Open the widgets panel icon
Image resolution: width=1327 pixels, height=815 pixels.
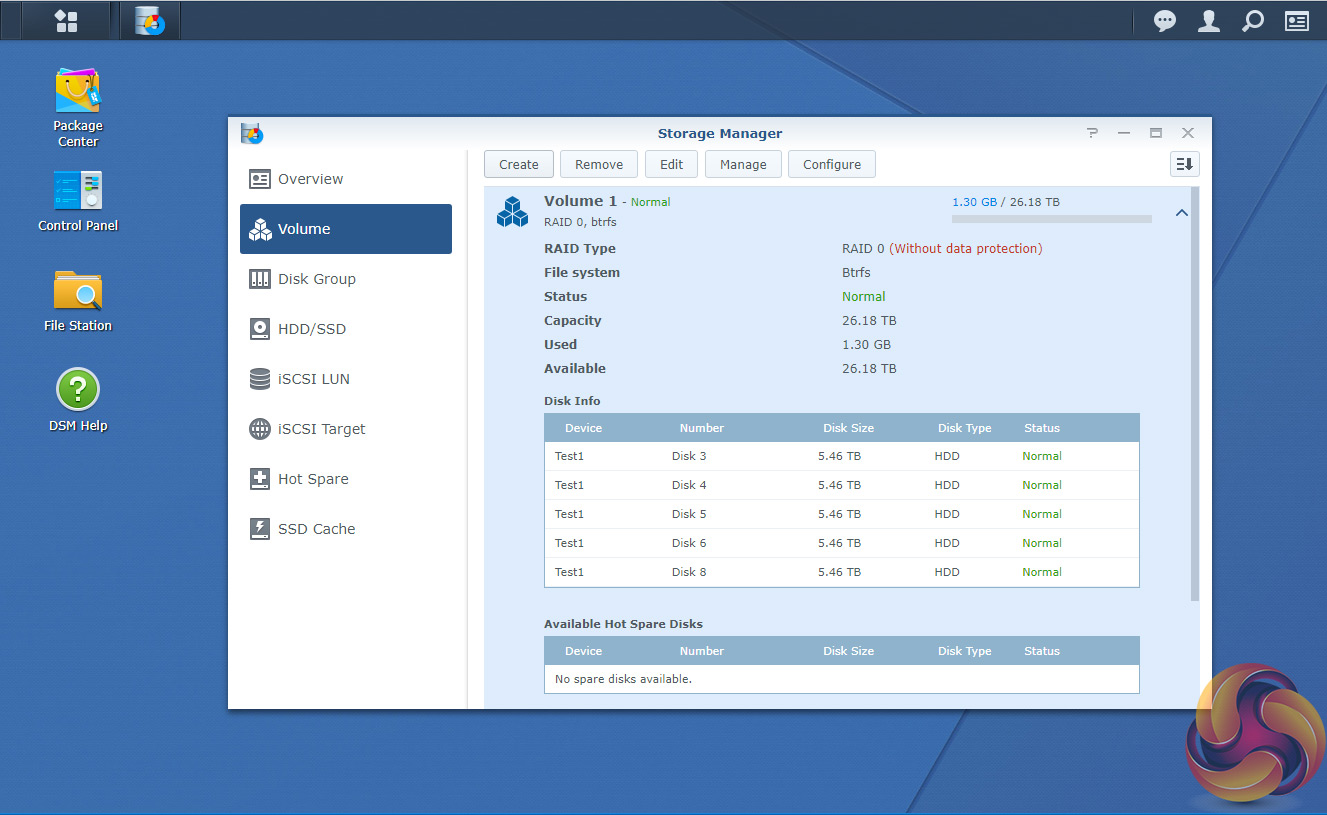coord(1297,21)
